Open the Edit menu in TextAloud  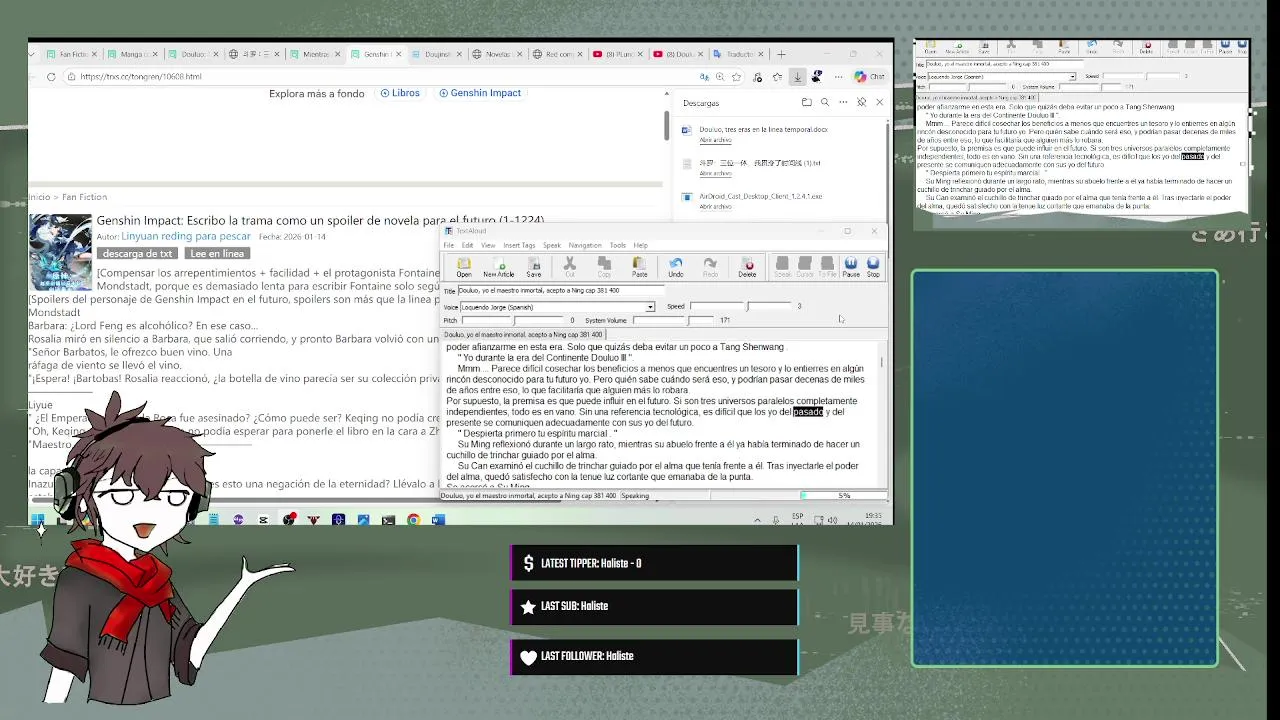pyautogui.click(x=467, y=245)
